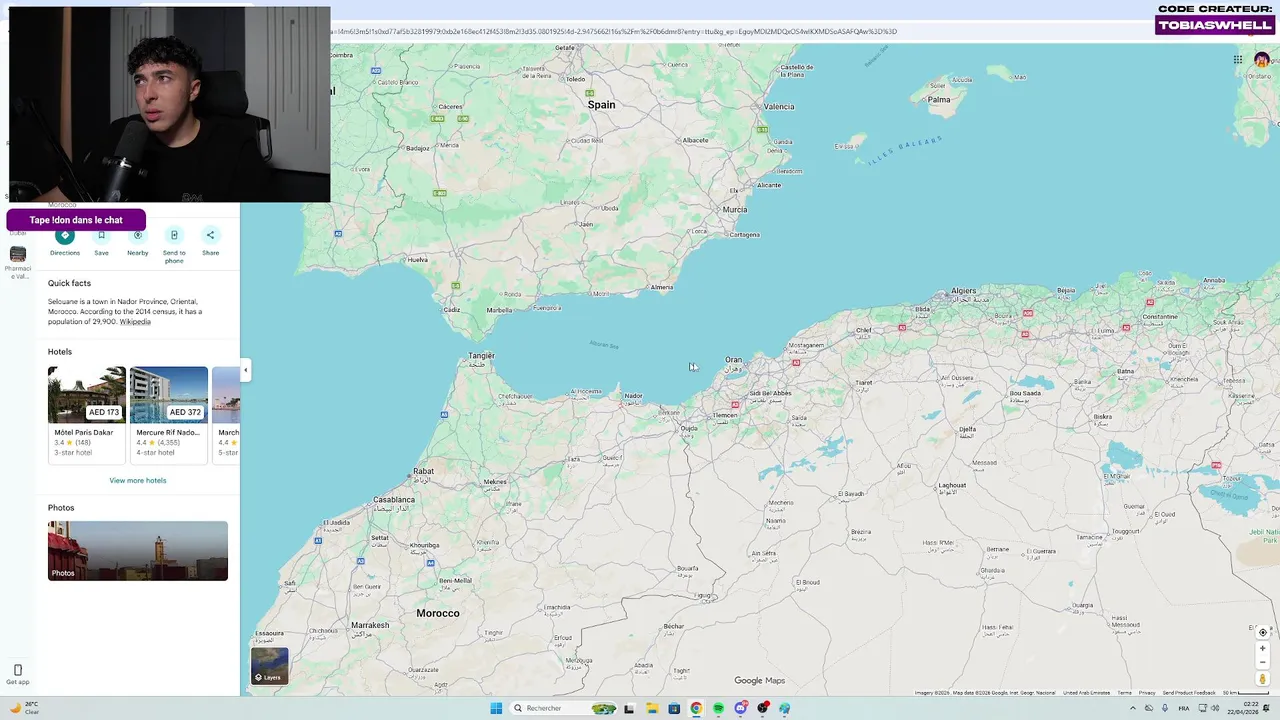Open Spotify from the taskbar
1280x720 pixels.
click(x=718, y=708)
